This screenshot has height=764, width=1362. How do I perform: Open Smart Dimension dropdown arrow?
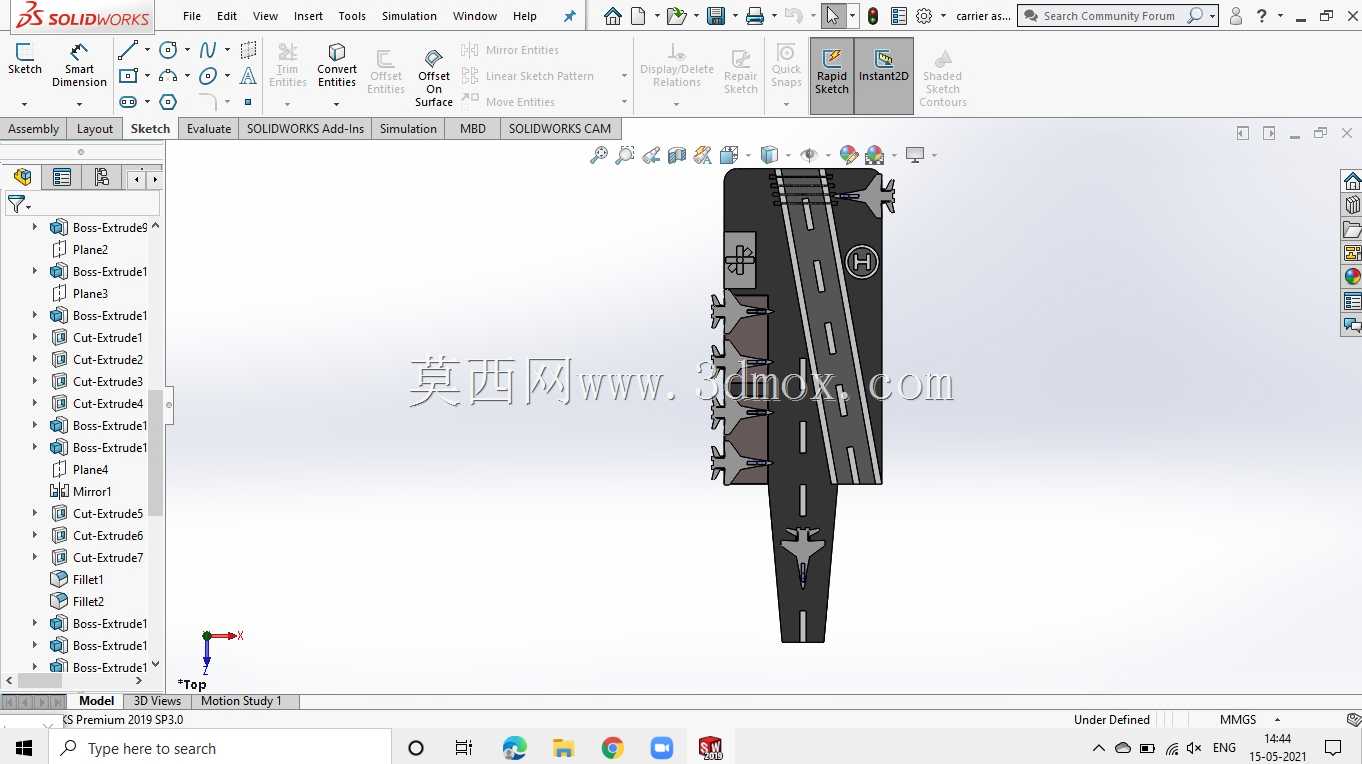tap(79, 103)
